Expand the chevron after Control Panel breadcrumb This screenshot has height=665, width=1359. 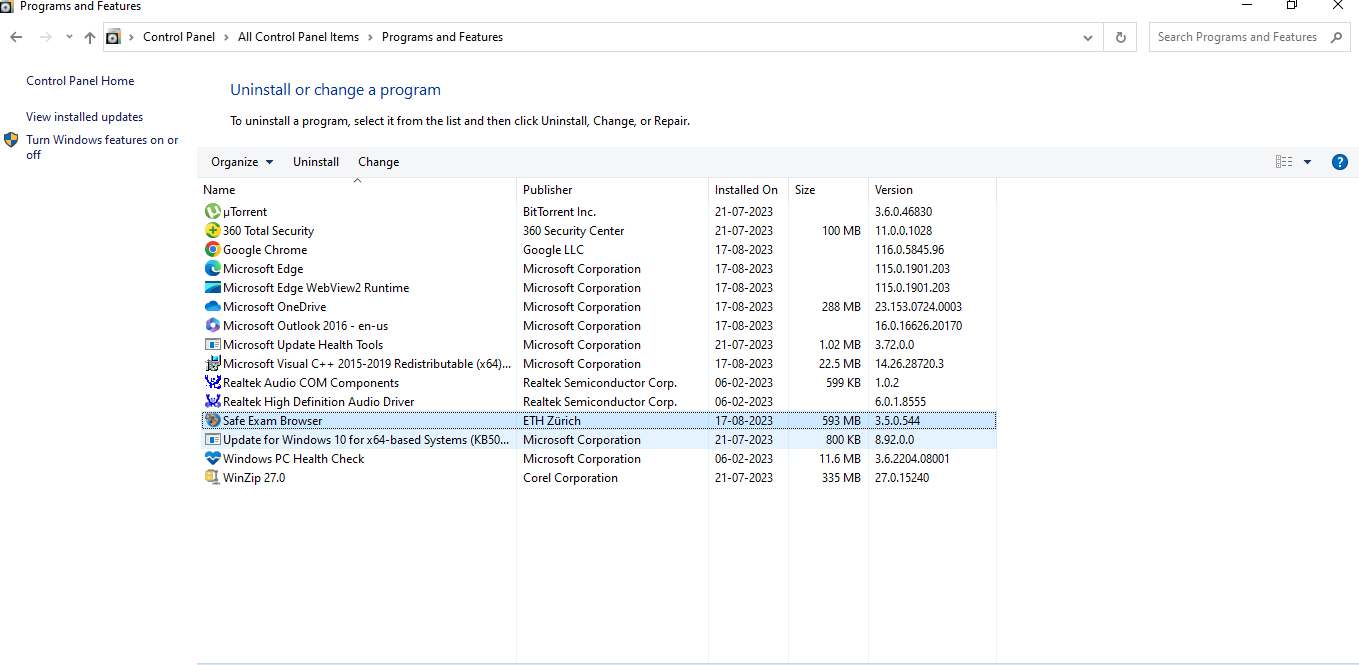click(x=226, y=37)
